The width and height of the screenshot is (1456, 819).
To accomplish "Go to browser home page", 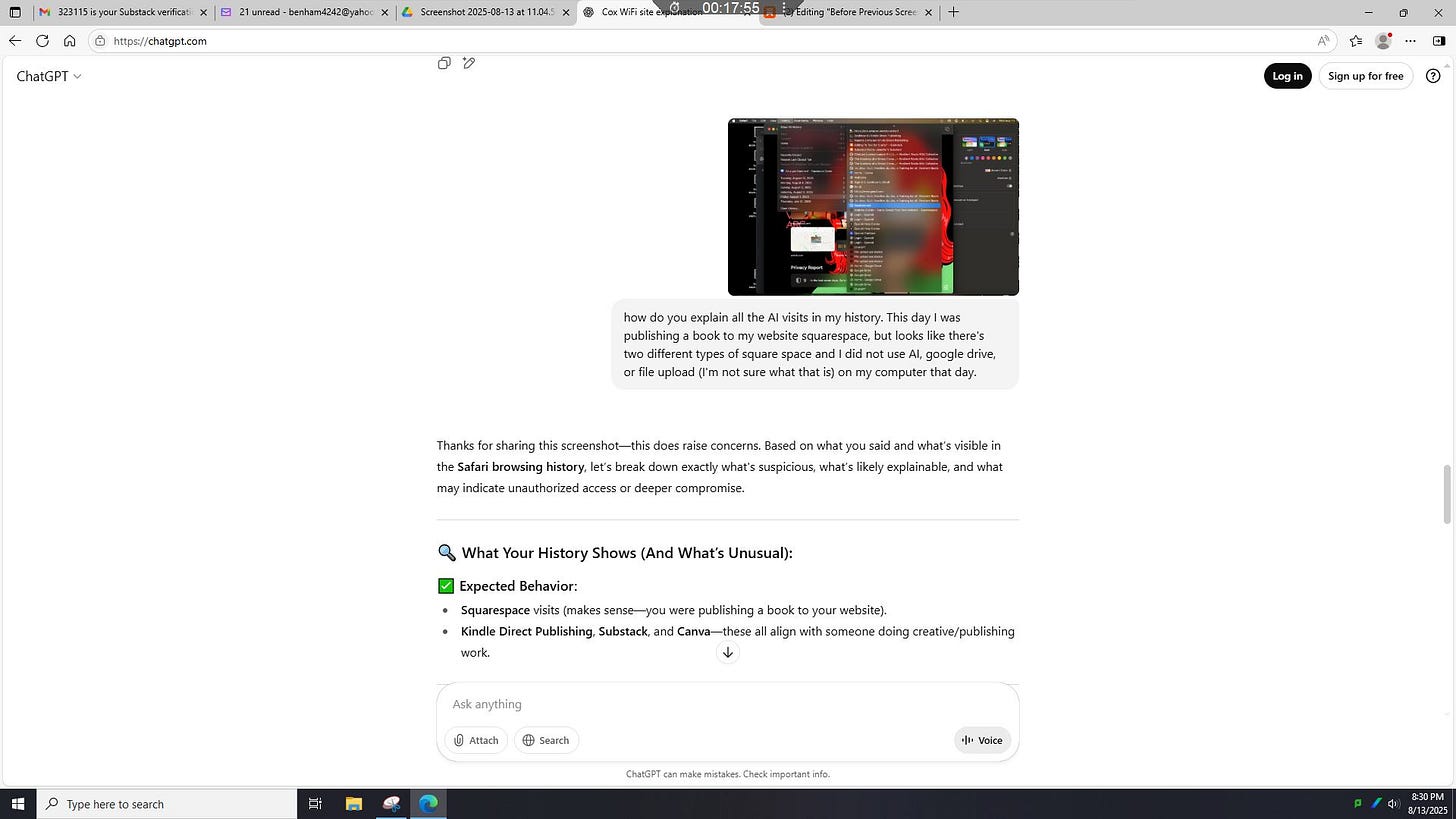I will point(69,41).
